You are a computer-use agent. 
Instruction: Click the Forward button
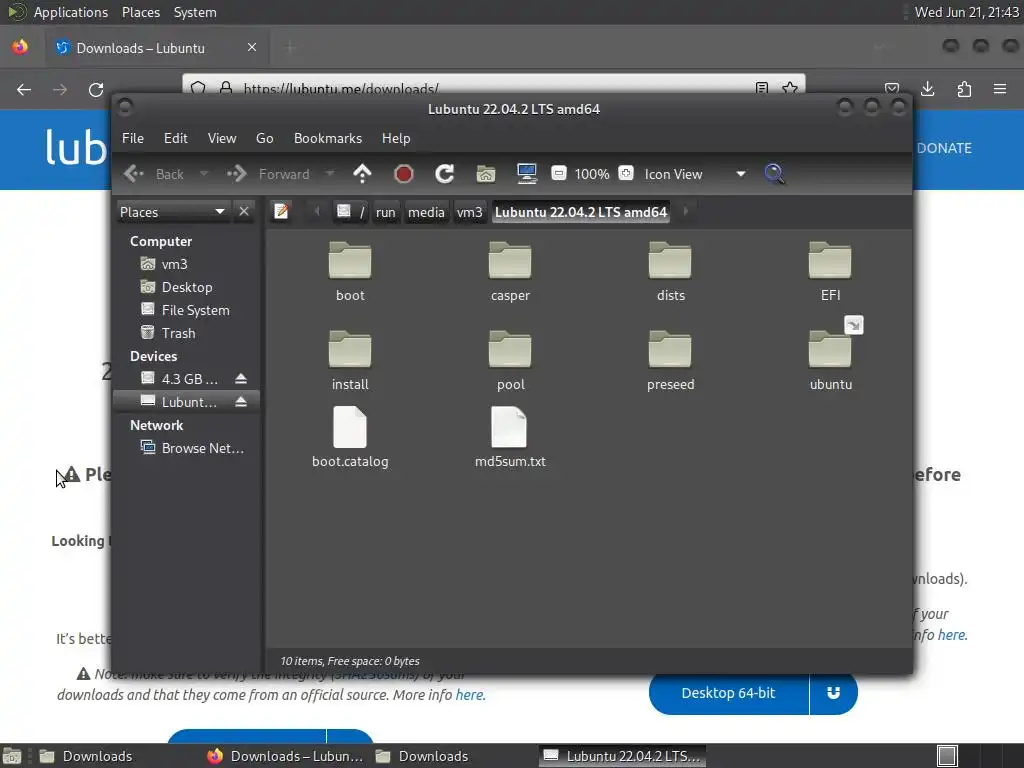269,174
